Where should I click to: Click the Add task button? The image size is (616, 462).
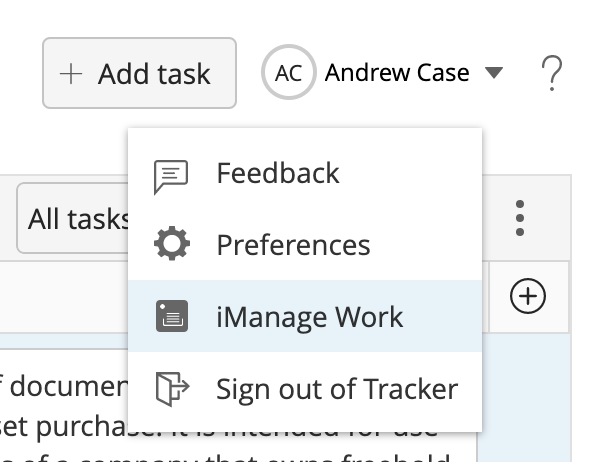pyautogui.click(x=139, y=73)
